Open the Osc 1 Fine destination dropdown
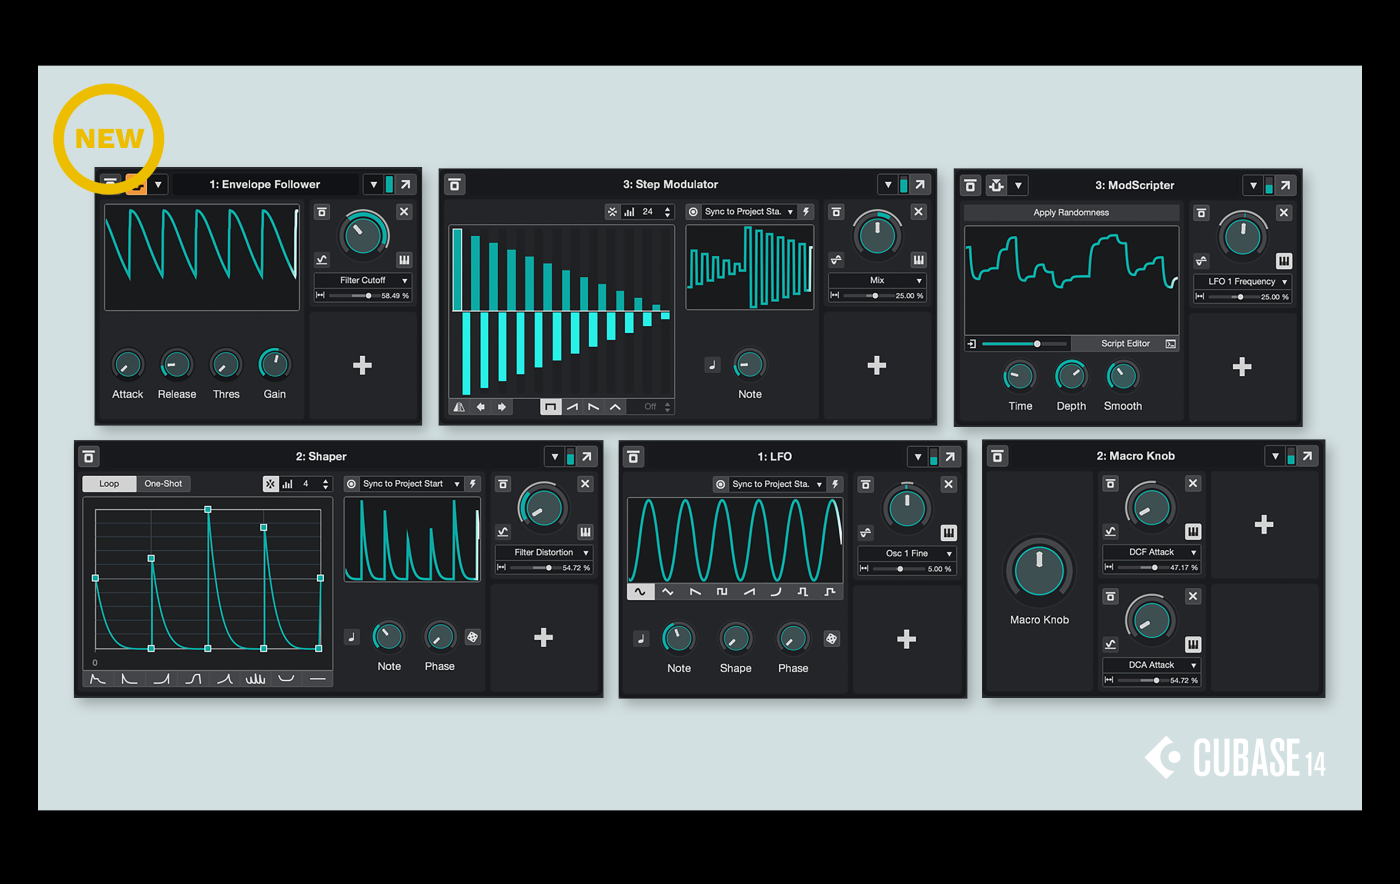This screenshot has height=884, width=1400. [907, 554]
